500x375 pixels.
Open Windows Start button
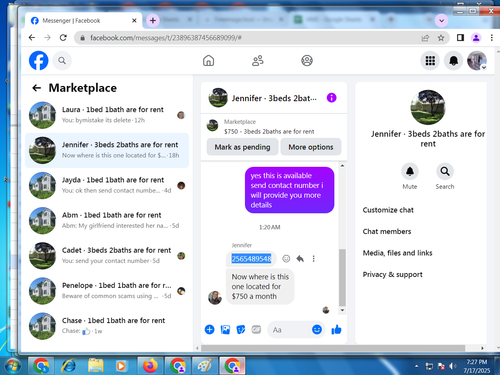point(13,366)
